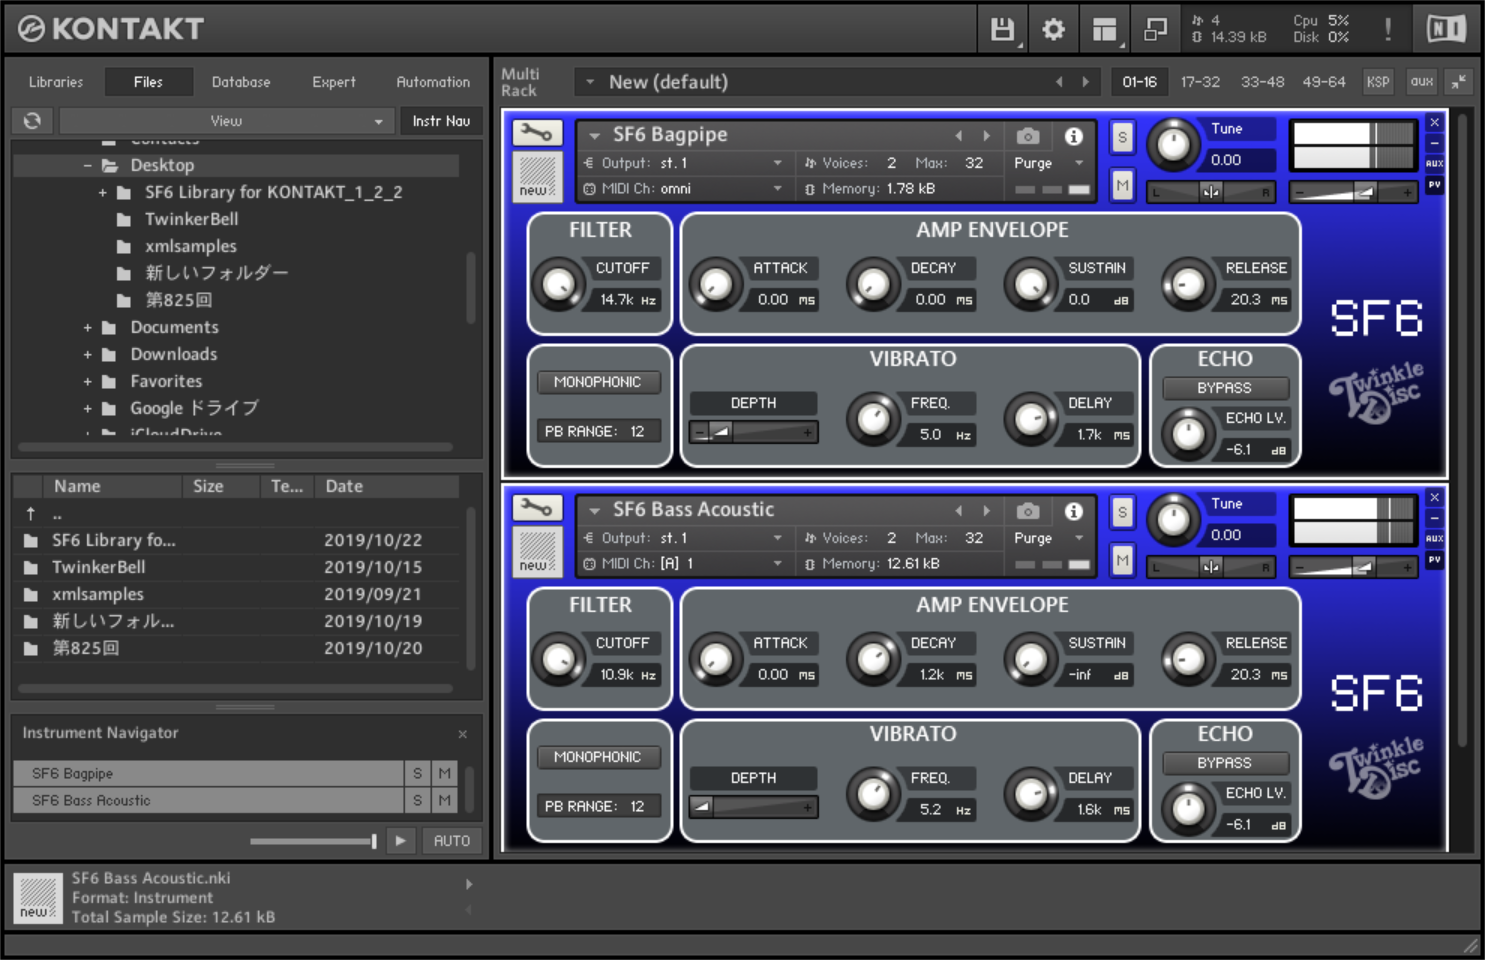Click the SF6 Bagpipe instrument icon thumbnail
This screenshot has width=1485, height=960.
coord(537,176)
